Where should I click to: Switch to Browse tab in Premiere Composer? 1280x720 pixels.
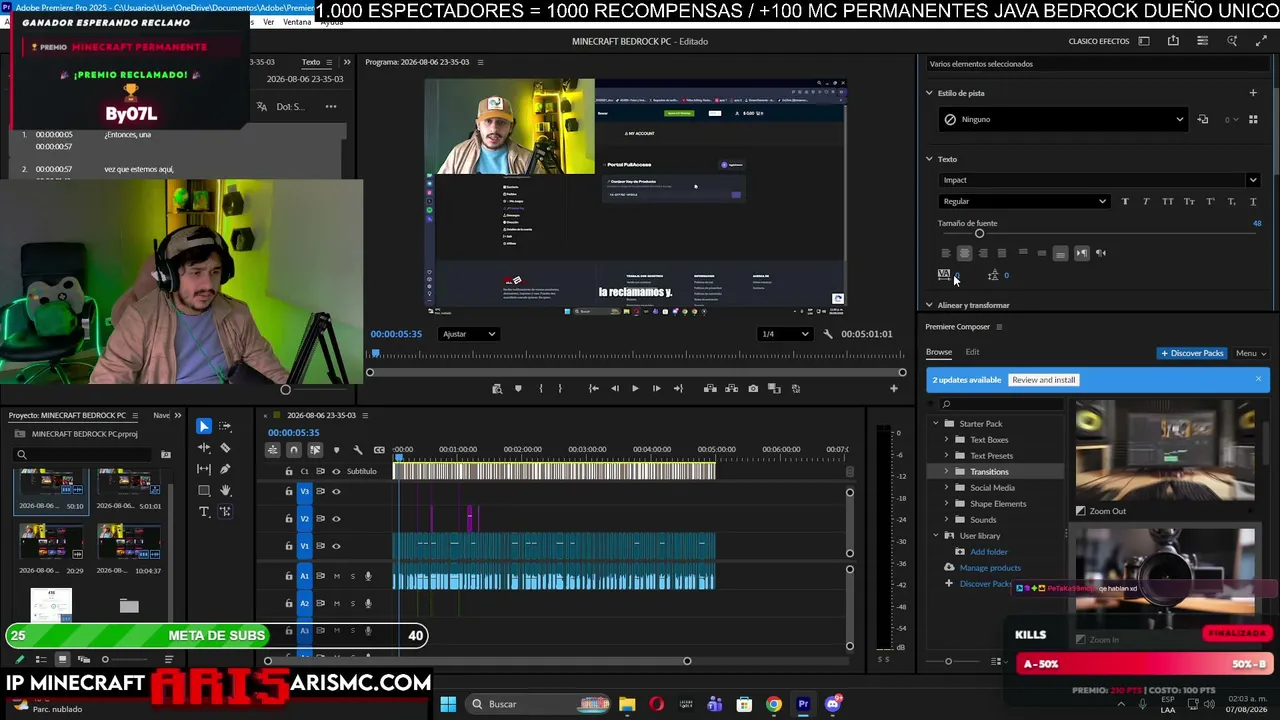(939, 352)
